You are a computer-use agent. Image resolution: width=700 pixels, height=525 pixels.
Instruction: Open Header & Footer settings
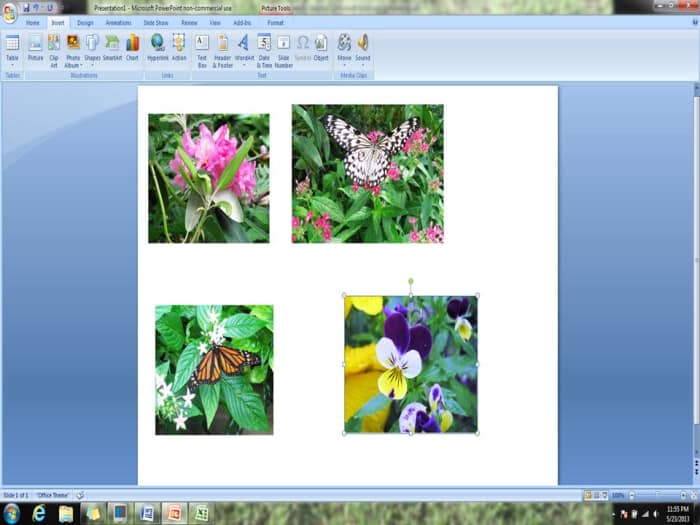coord(222,50)
